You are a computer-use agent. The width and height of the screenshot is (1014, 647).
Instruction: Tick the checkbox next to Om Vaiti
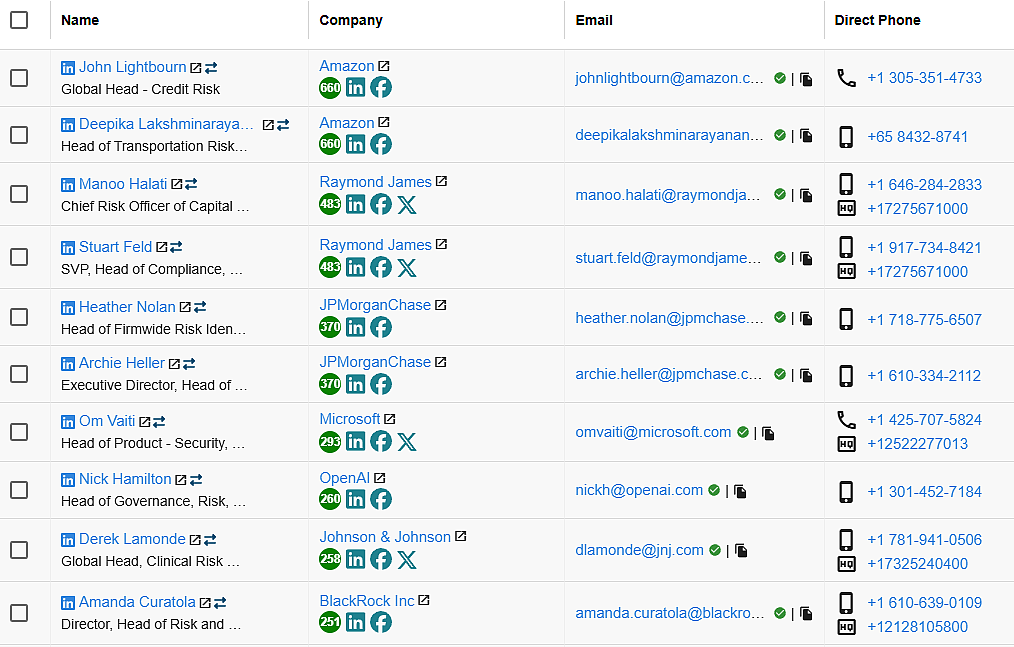pyautogui.click(x=19, y=432)
